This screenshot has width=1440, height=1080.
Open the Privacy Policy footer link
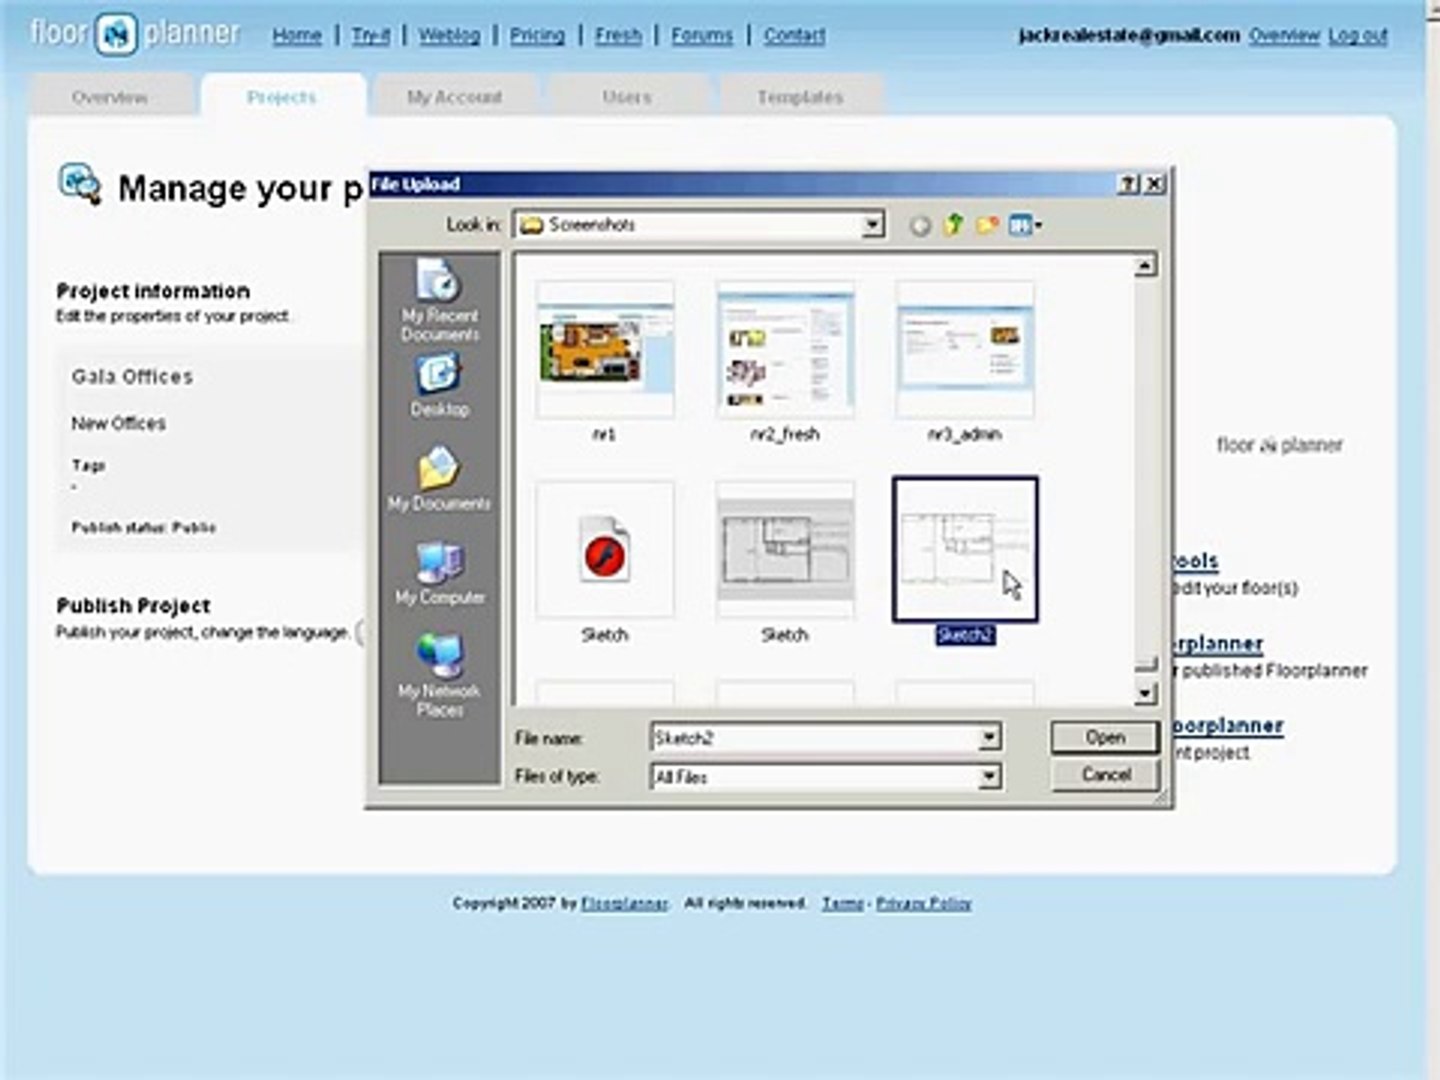[x=924, y=903]
